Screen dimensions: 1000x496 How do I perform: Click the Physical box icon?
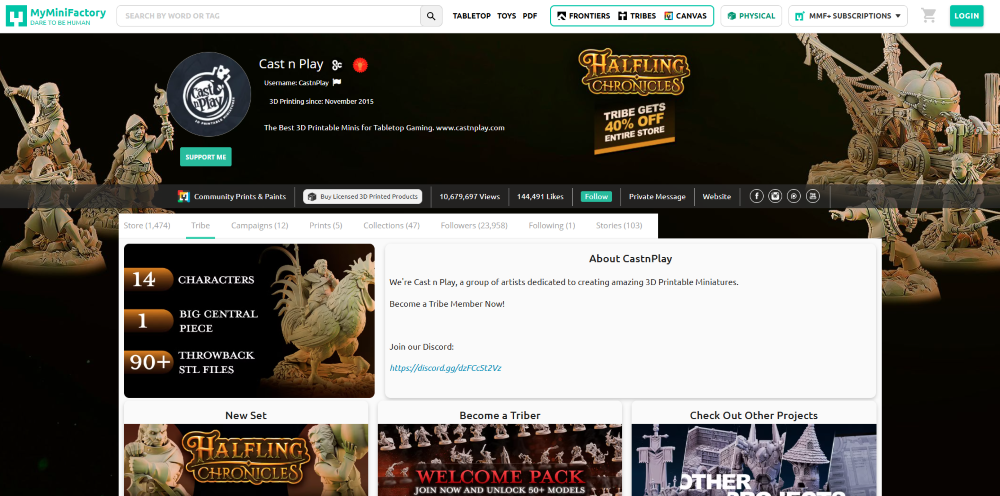[x=732, y=16]
